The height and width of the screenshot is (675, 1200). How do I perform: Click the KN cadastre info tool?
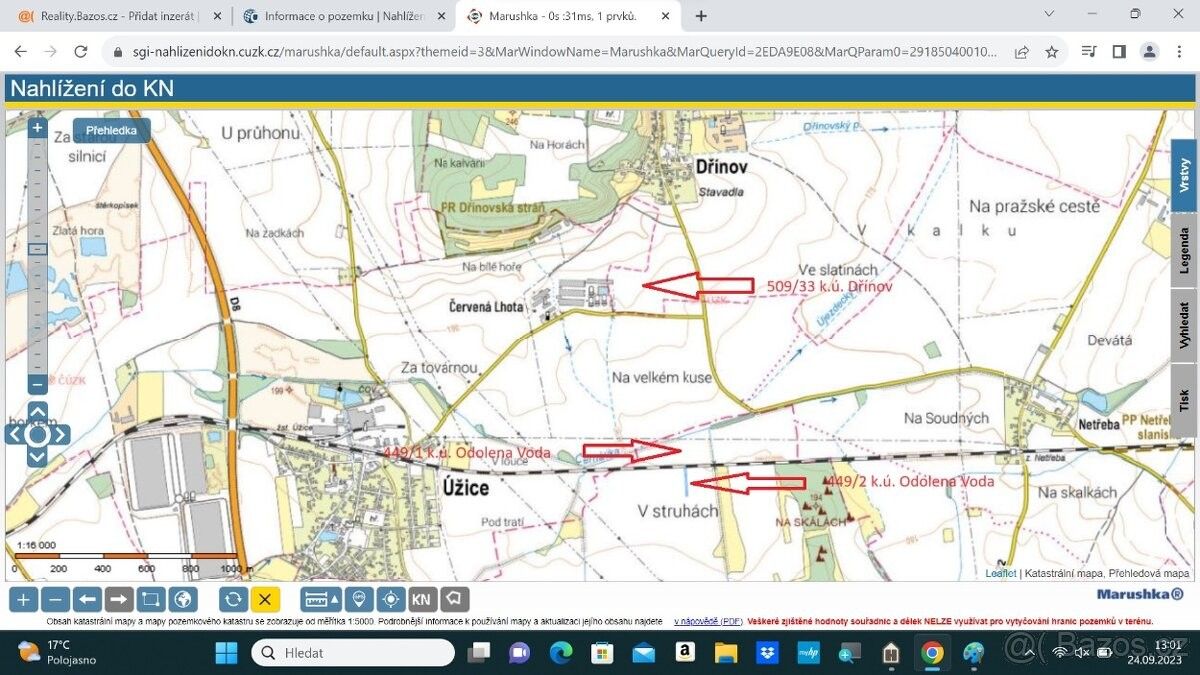(422, 599)
